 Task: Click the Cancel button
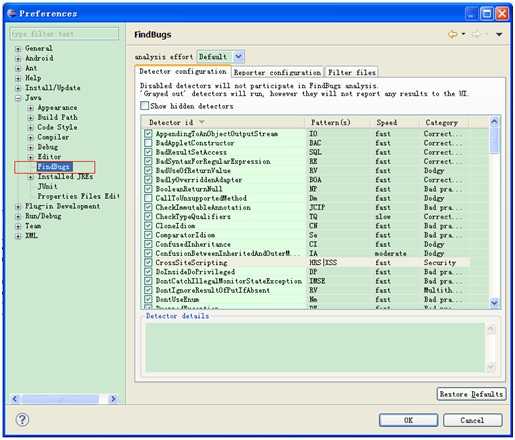coord(472,420)
